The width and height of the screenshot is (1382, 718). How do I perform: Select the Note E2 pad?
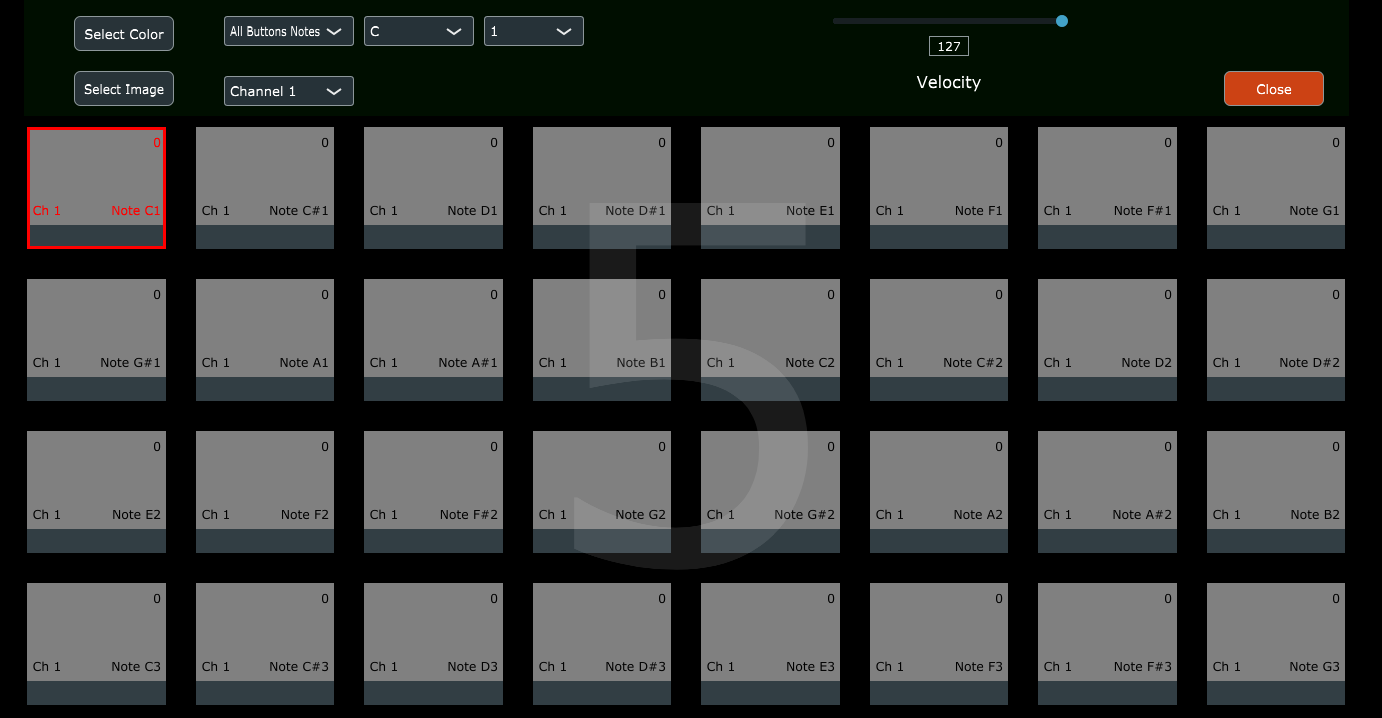click(96, 492)
